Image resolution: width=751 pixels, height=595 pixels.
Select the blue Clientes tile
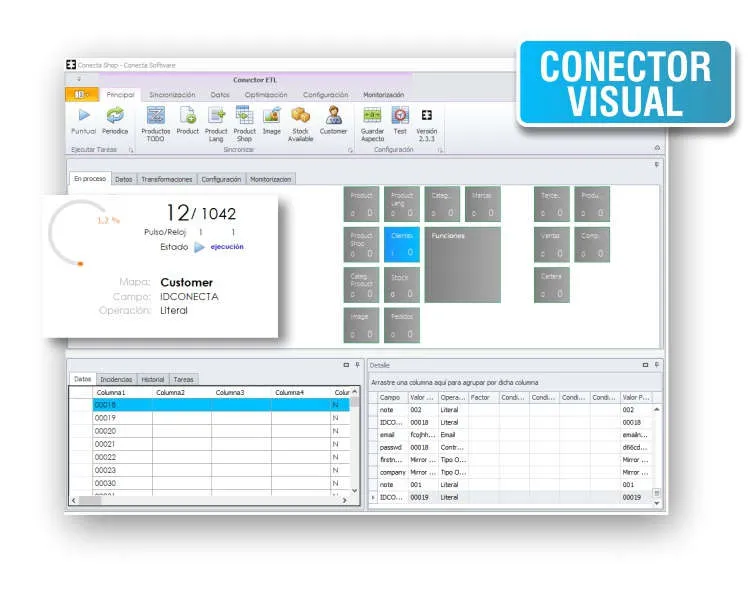402,244
